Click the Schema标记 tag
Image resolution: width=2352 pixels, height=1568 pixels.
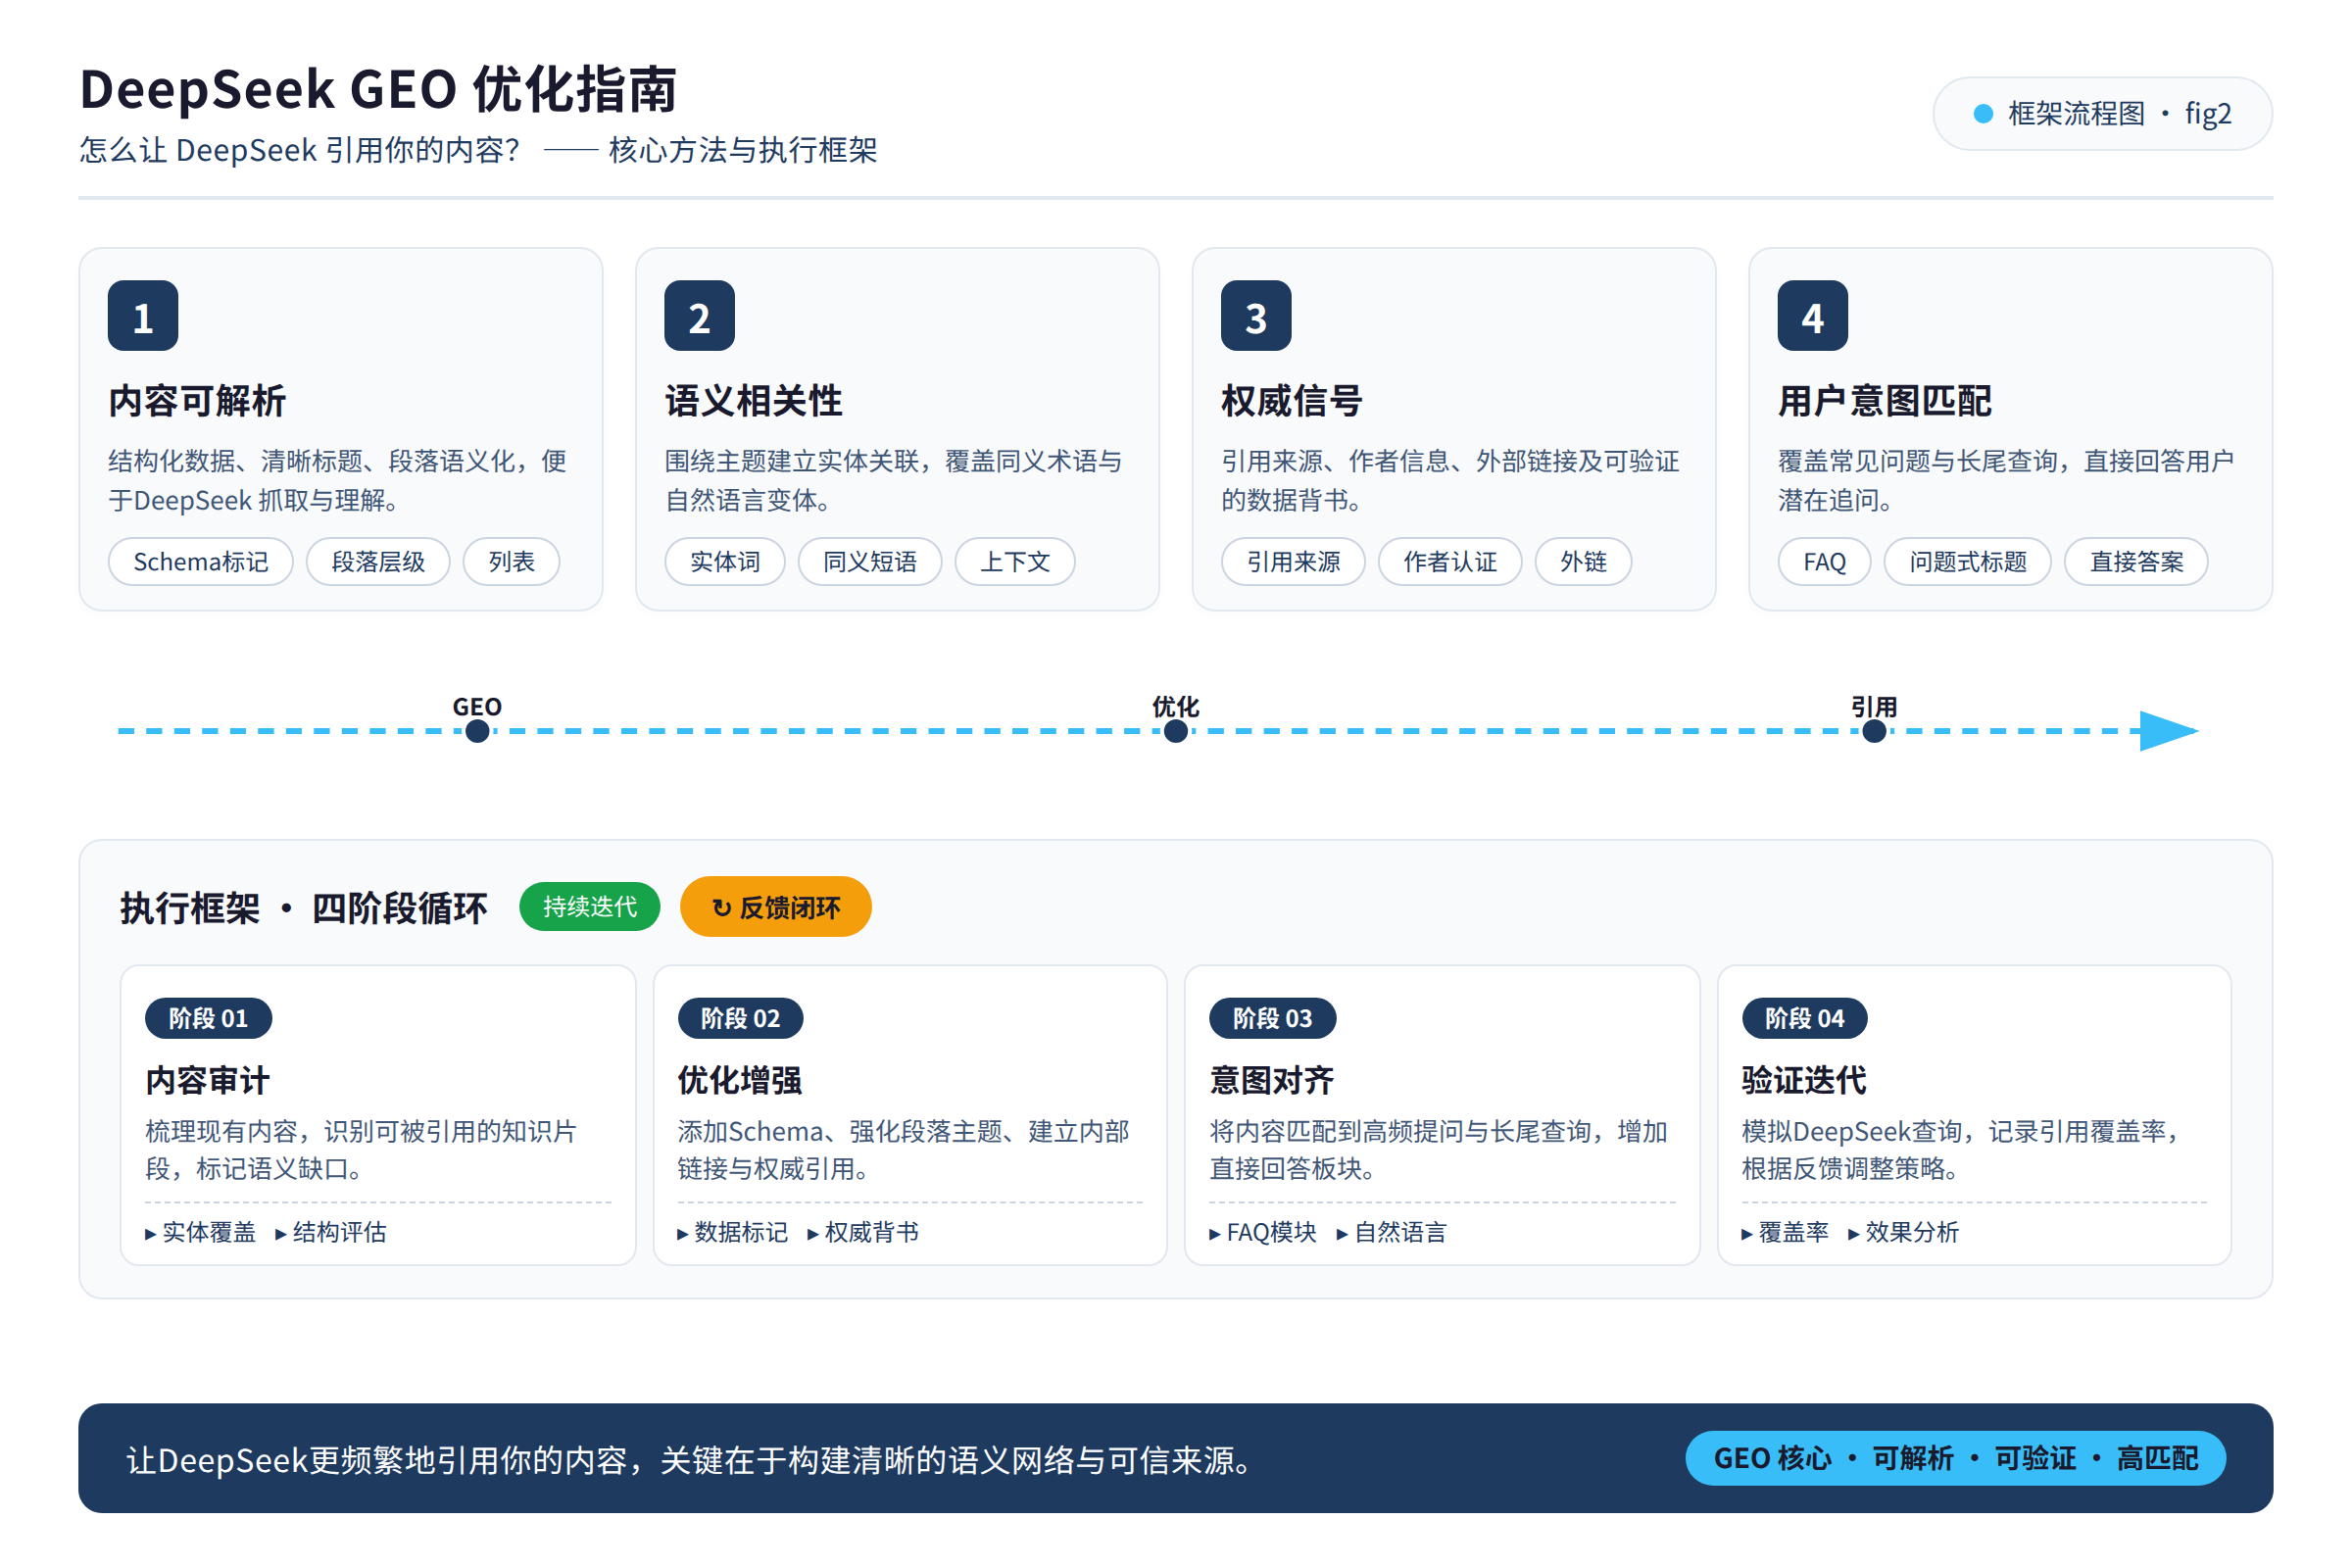coord(201,562)
